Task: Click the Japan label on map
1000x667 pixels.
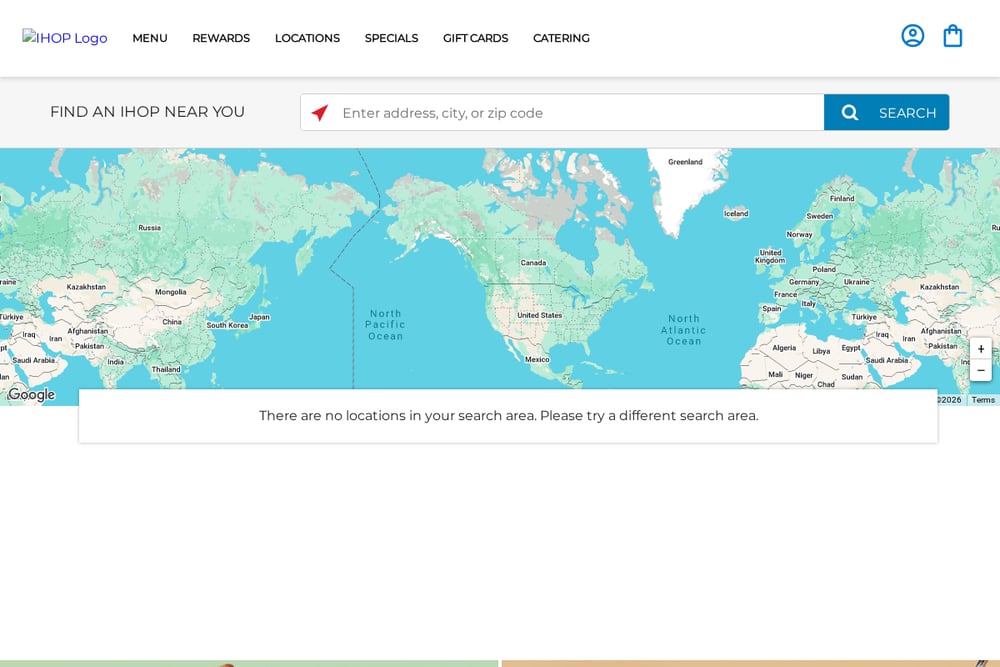Action: [259, 317]
